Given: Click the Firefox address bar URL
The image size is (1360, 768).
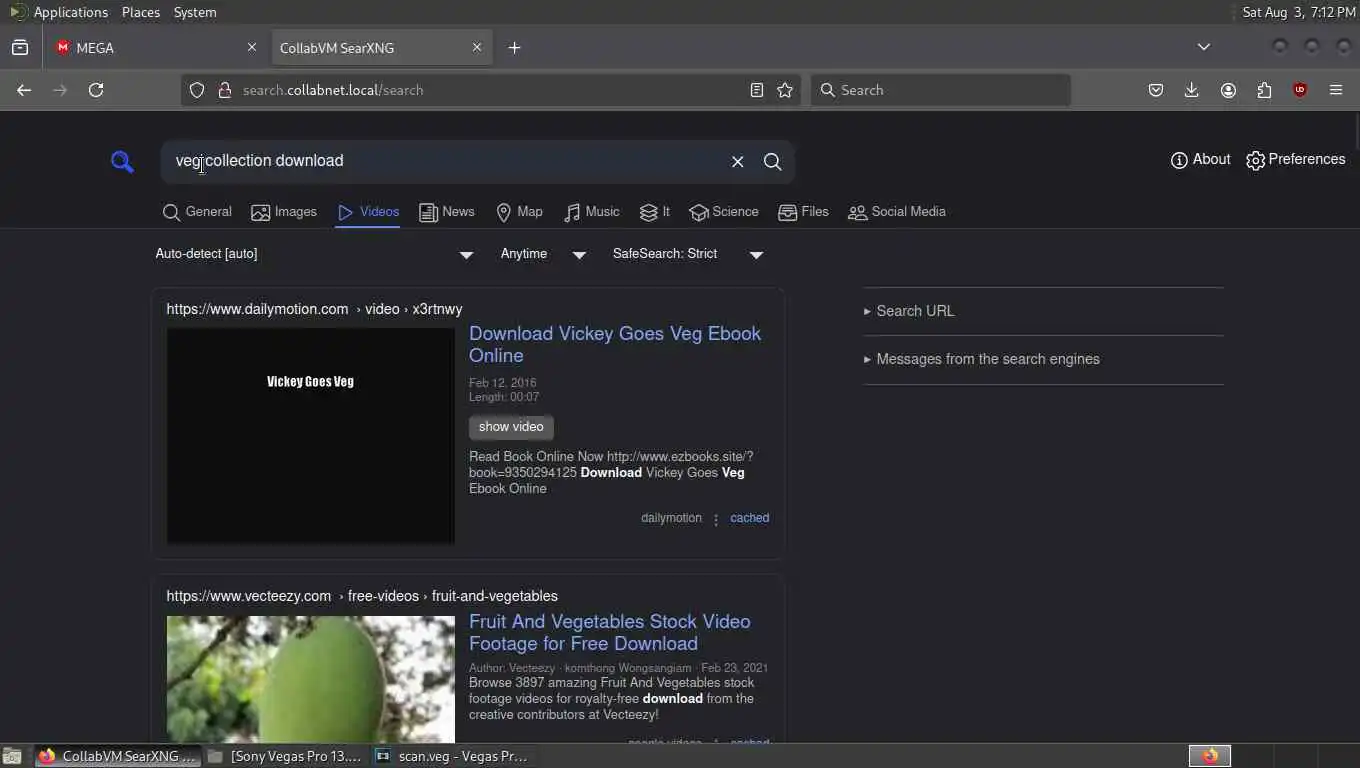Looking at the screenshot, I should [x=333, y=90].
